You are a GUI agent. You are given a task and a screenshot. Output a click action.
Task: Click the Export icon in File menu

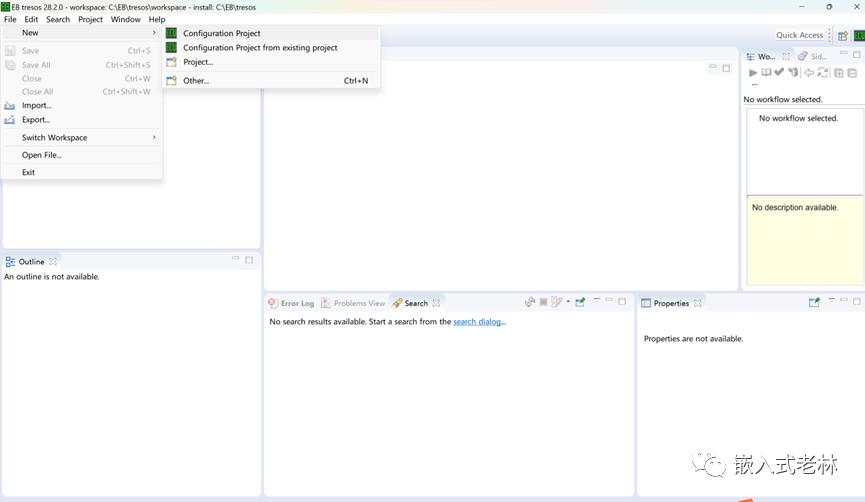tap(10, 120)
